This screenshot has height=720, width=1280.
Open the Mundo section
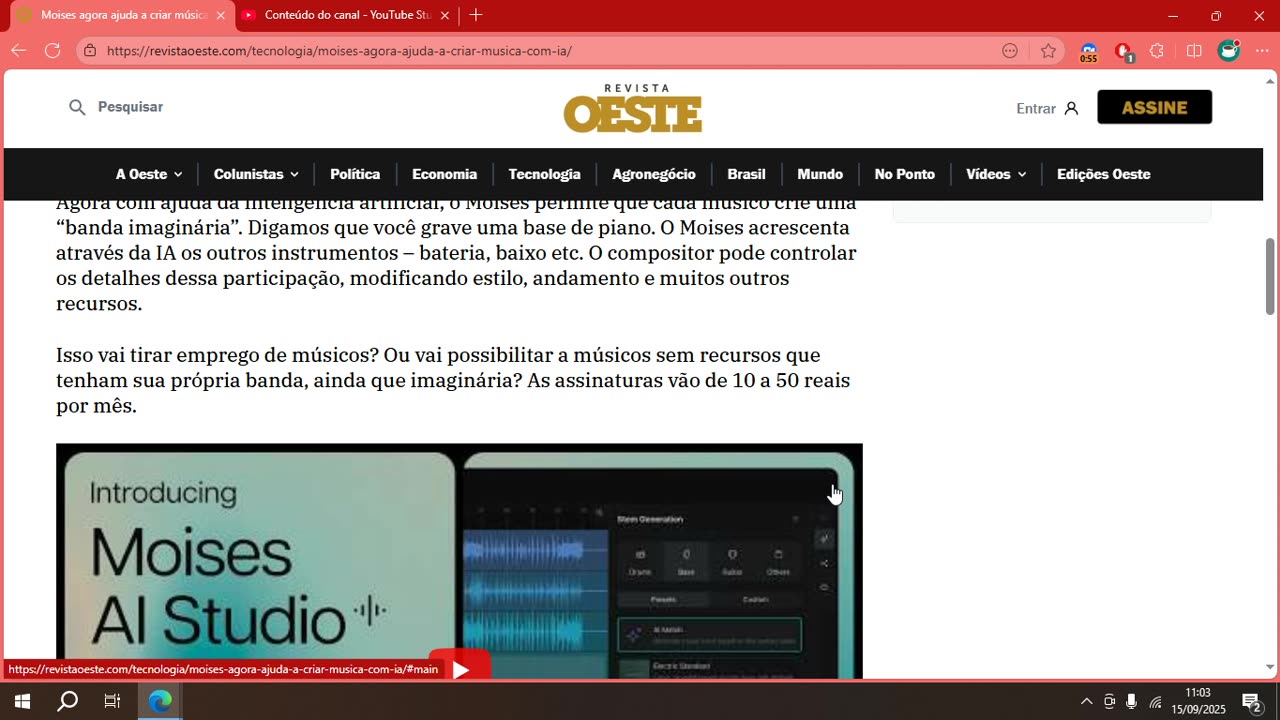coord(820,174)
